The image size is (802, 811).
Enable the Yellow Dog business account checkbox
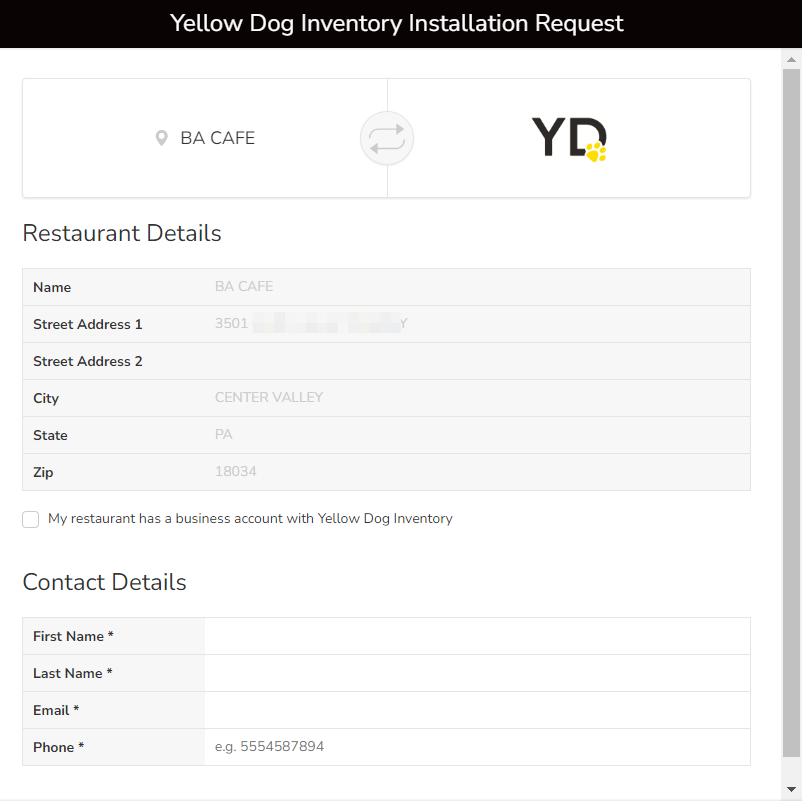pyautogui.click(x=31, y=519)
